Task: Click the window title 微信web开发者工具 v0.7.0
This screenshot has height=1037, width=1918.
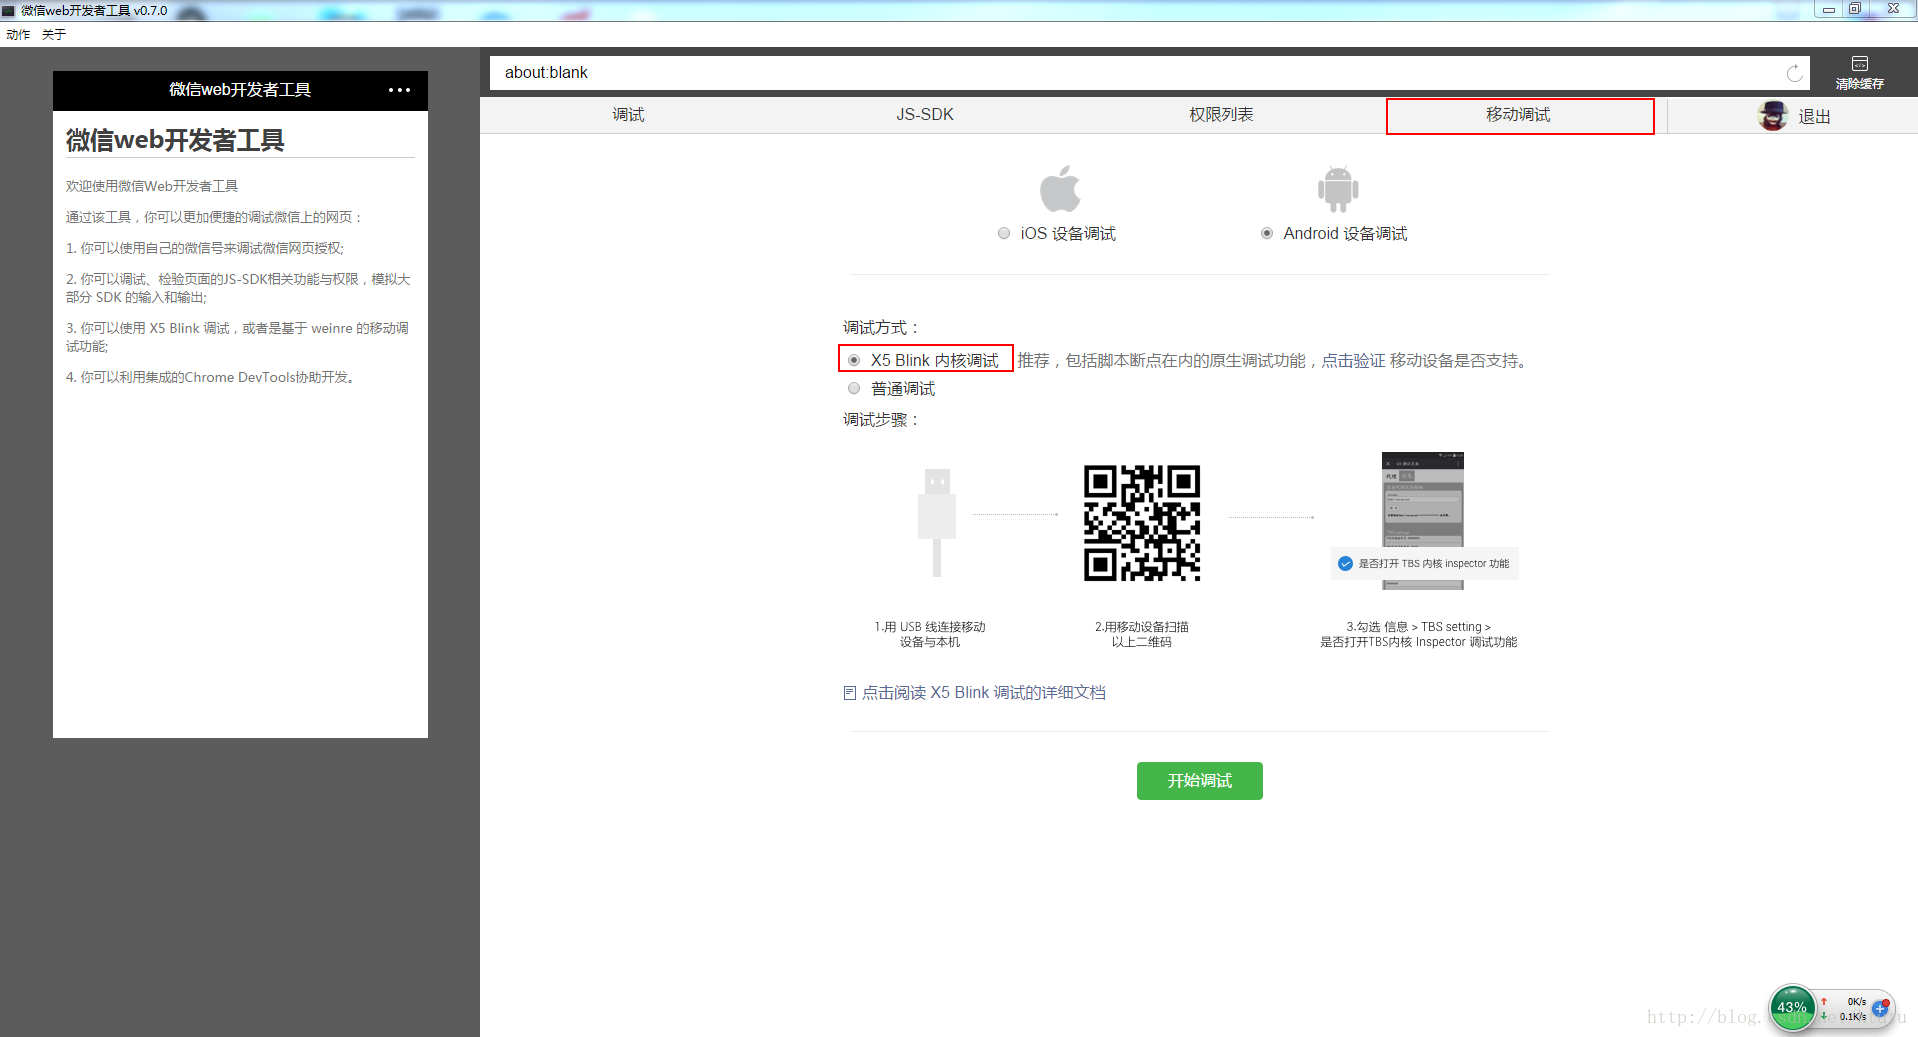Action: point(94,11)
